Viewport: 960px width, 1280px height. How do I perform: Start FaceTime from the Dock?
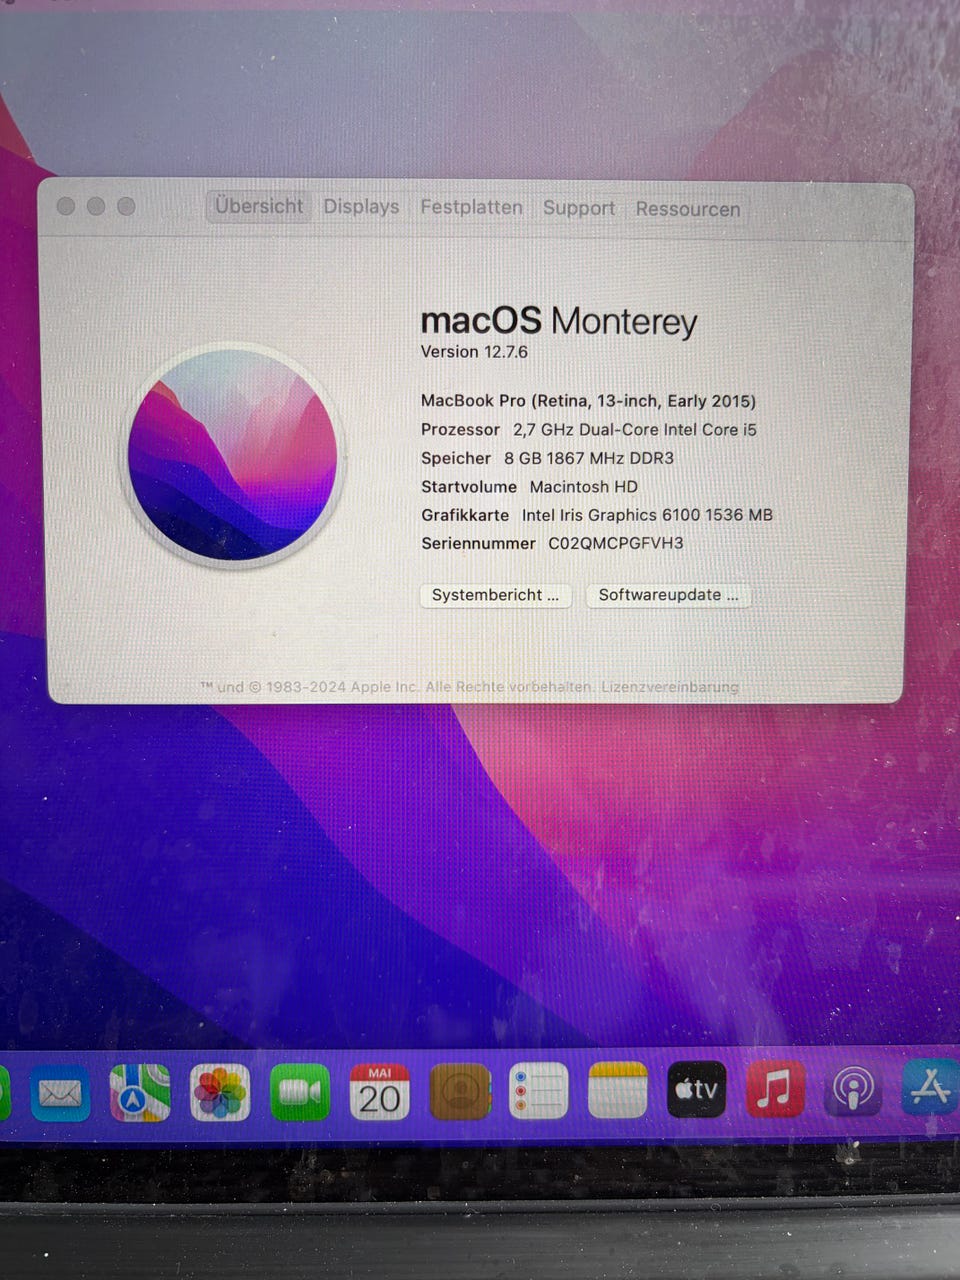click(x=300, y=1092)
